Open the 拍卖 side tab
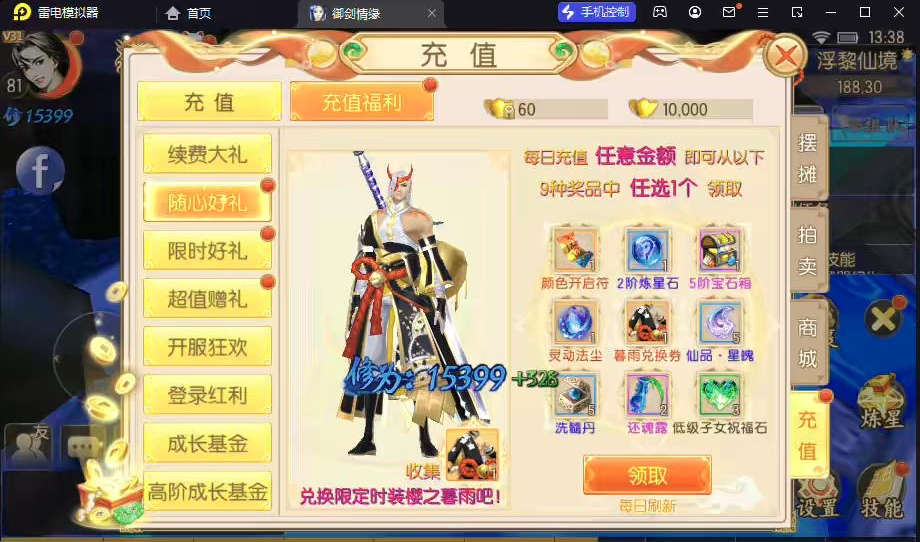 click(x=808, y=250)
